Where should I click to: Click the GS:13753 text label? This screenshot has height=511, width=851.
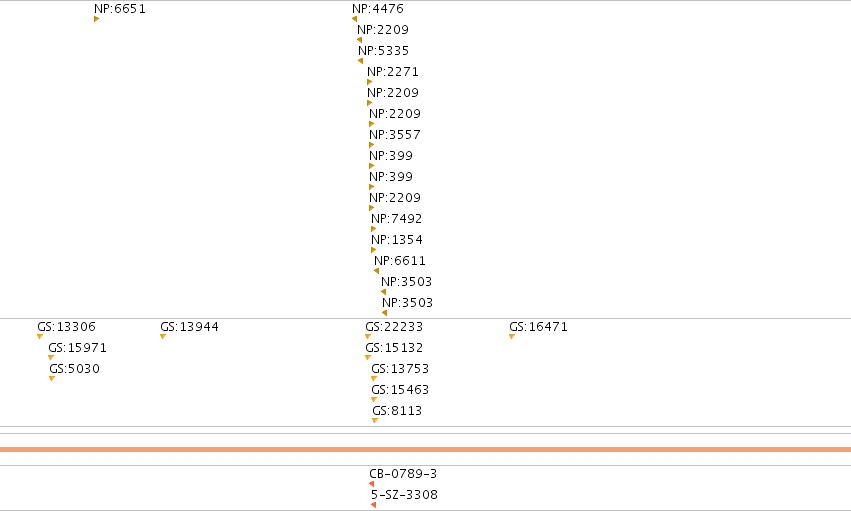pyautogui.click(x=400, y=369)
